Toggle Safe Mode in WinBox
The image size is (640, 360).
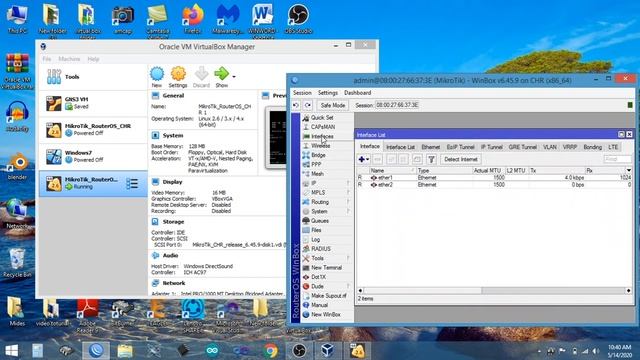[333, 105]
